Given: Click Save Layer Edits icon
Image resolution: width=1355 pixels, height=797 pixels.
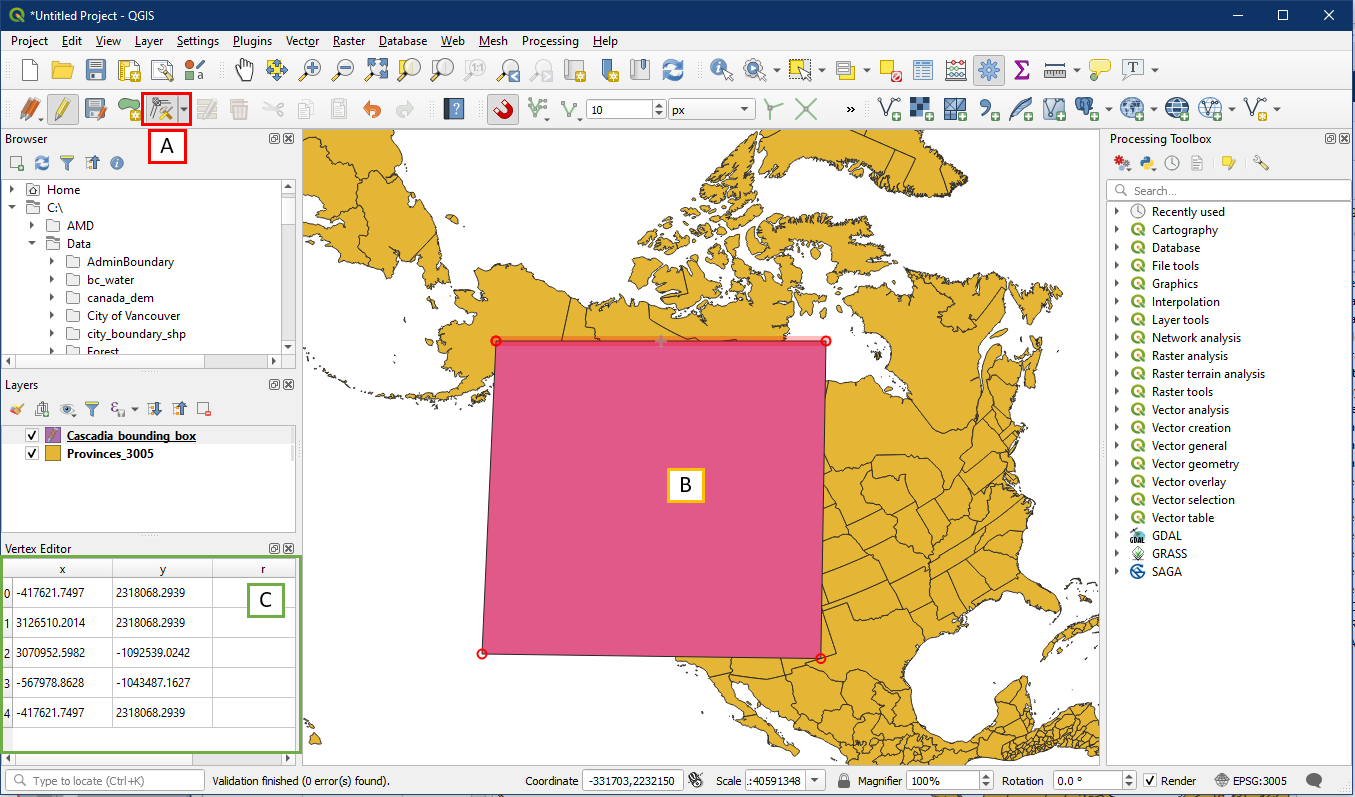Looking at the screenshot, I should coord(95,108).
